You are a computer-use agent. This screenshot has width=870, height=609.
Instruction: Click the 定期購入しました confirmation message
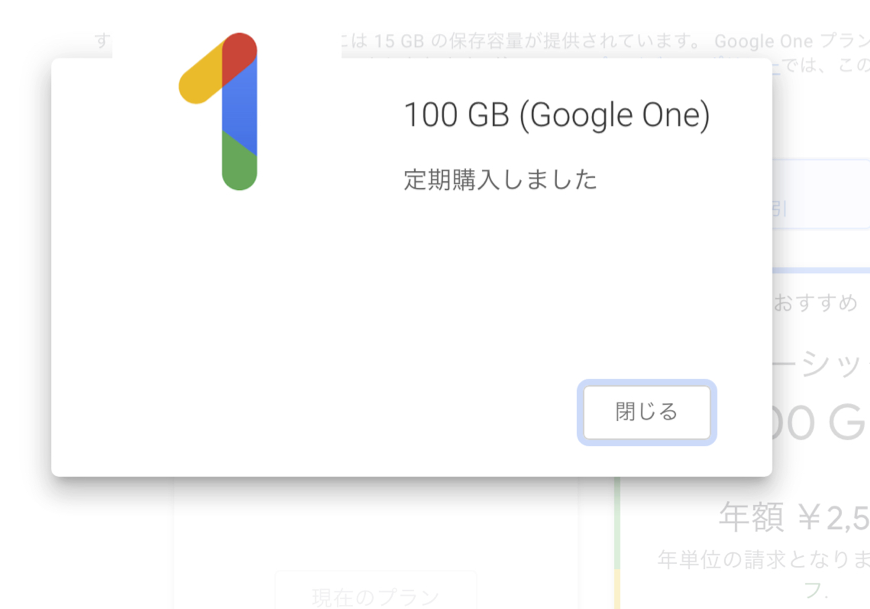[x=500, y=180]
